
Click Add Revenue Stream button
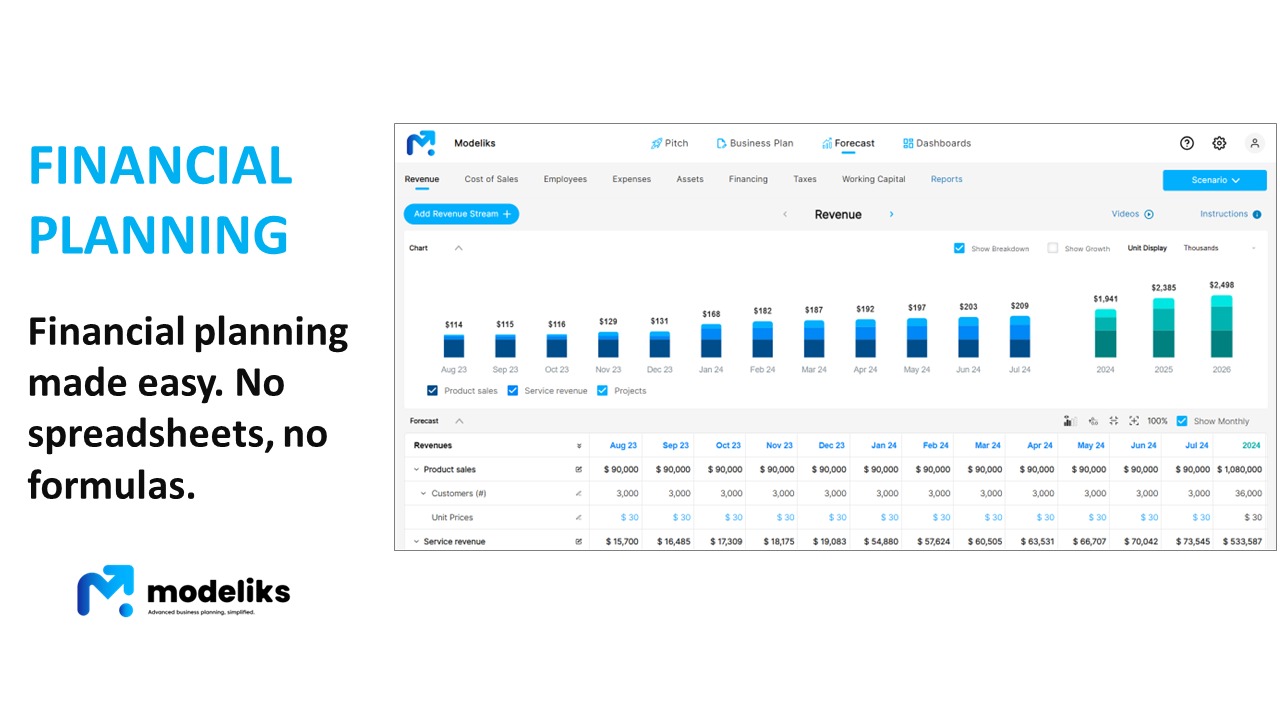[x=461, y=214]
